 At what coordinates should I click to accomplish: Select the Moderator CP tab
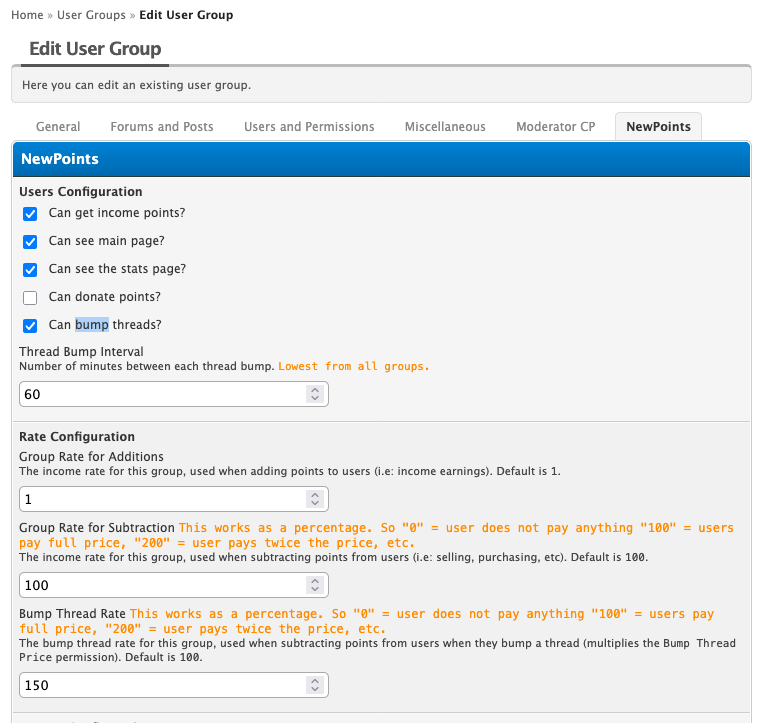555,127
